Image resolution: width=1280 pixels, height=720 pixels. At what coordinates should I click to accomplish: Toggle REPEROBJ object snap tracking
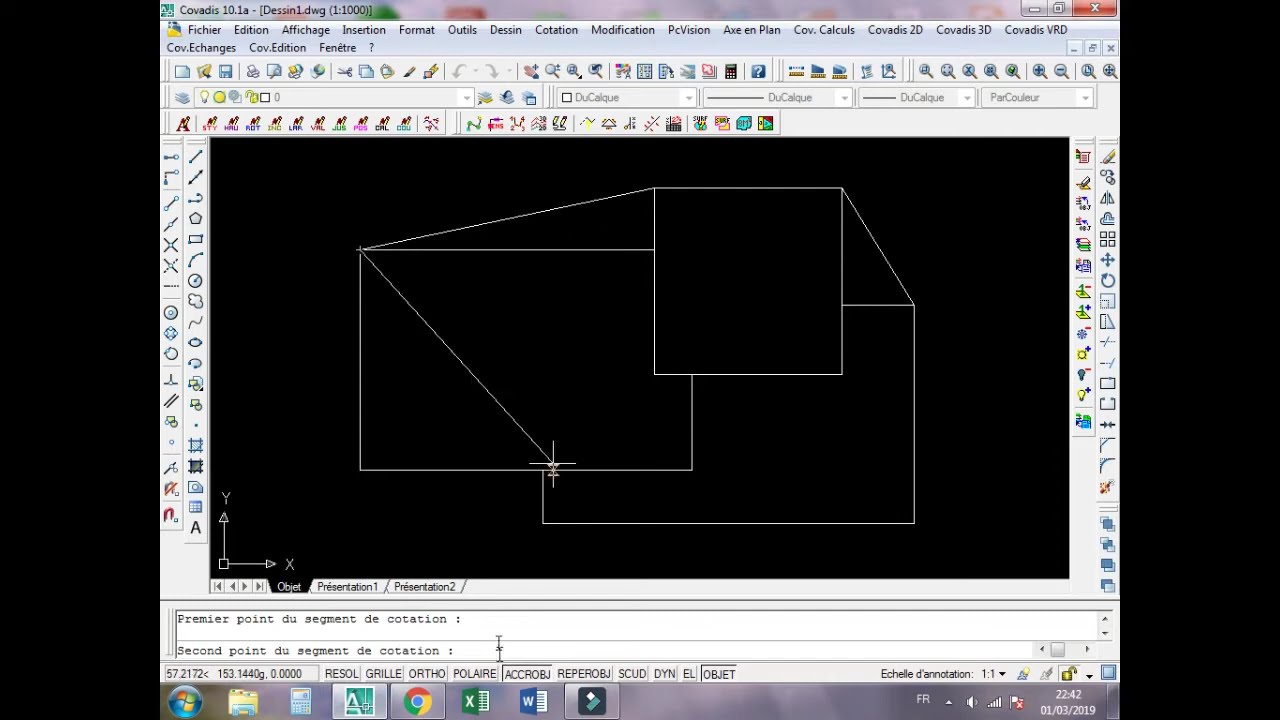[584, 674]
